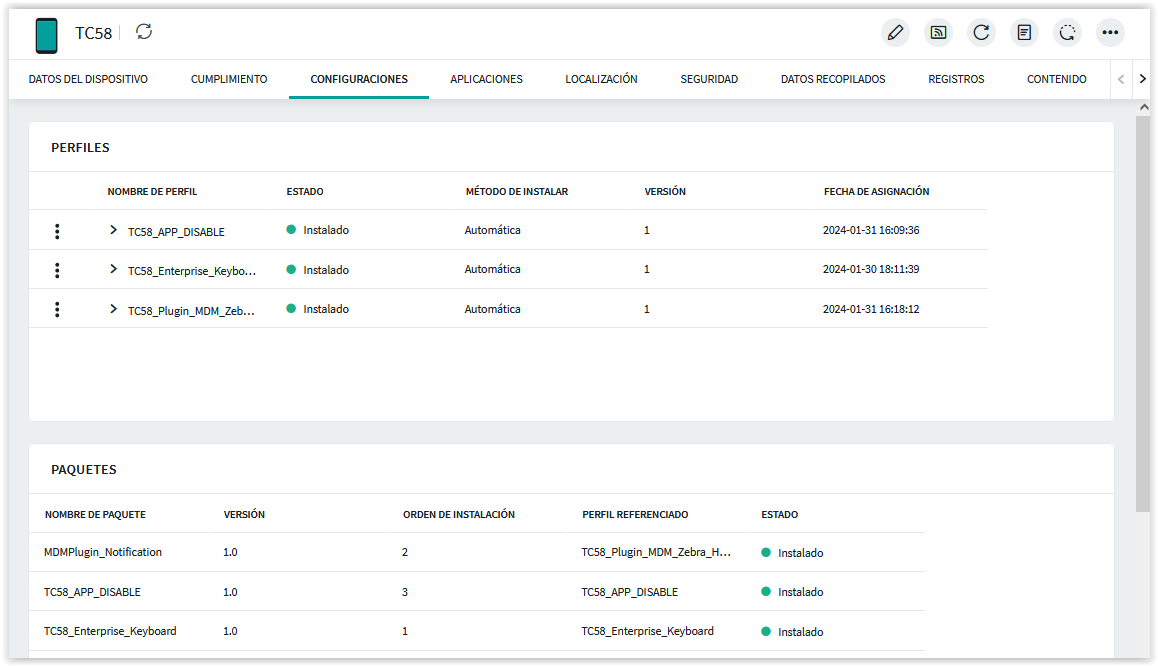The width and height of the screenshot is (1158, 666).
Task: Click the clockwise circular arrow icon in header
Action: [x=981, y=33]
